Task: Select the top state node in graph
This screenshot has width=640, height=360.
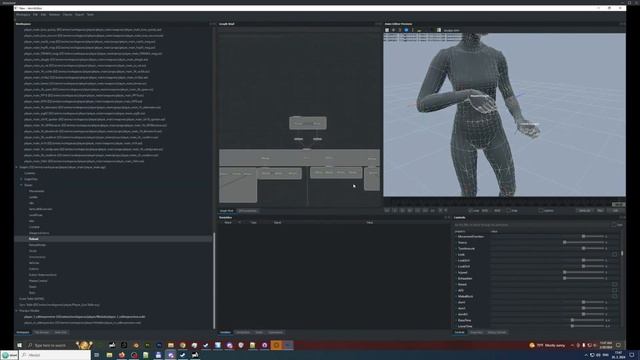Action: tap(308, 123)
